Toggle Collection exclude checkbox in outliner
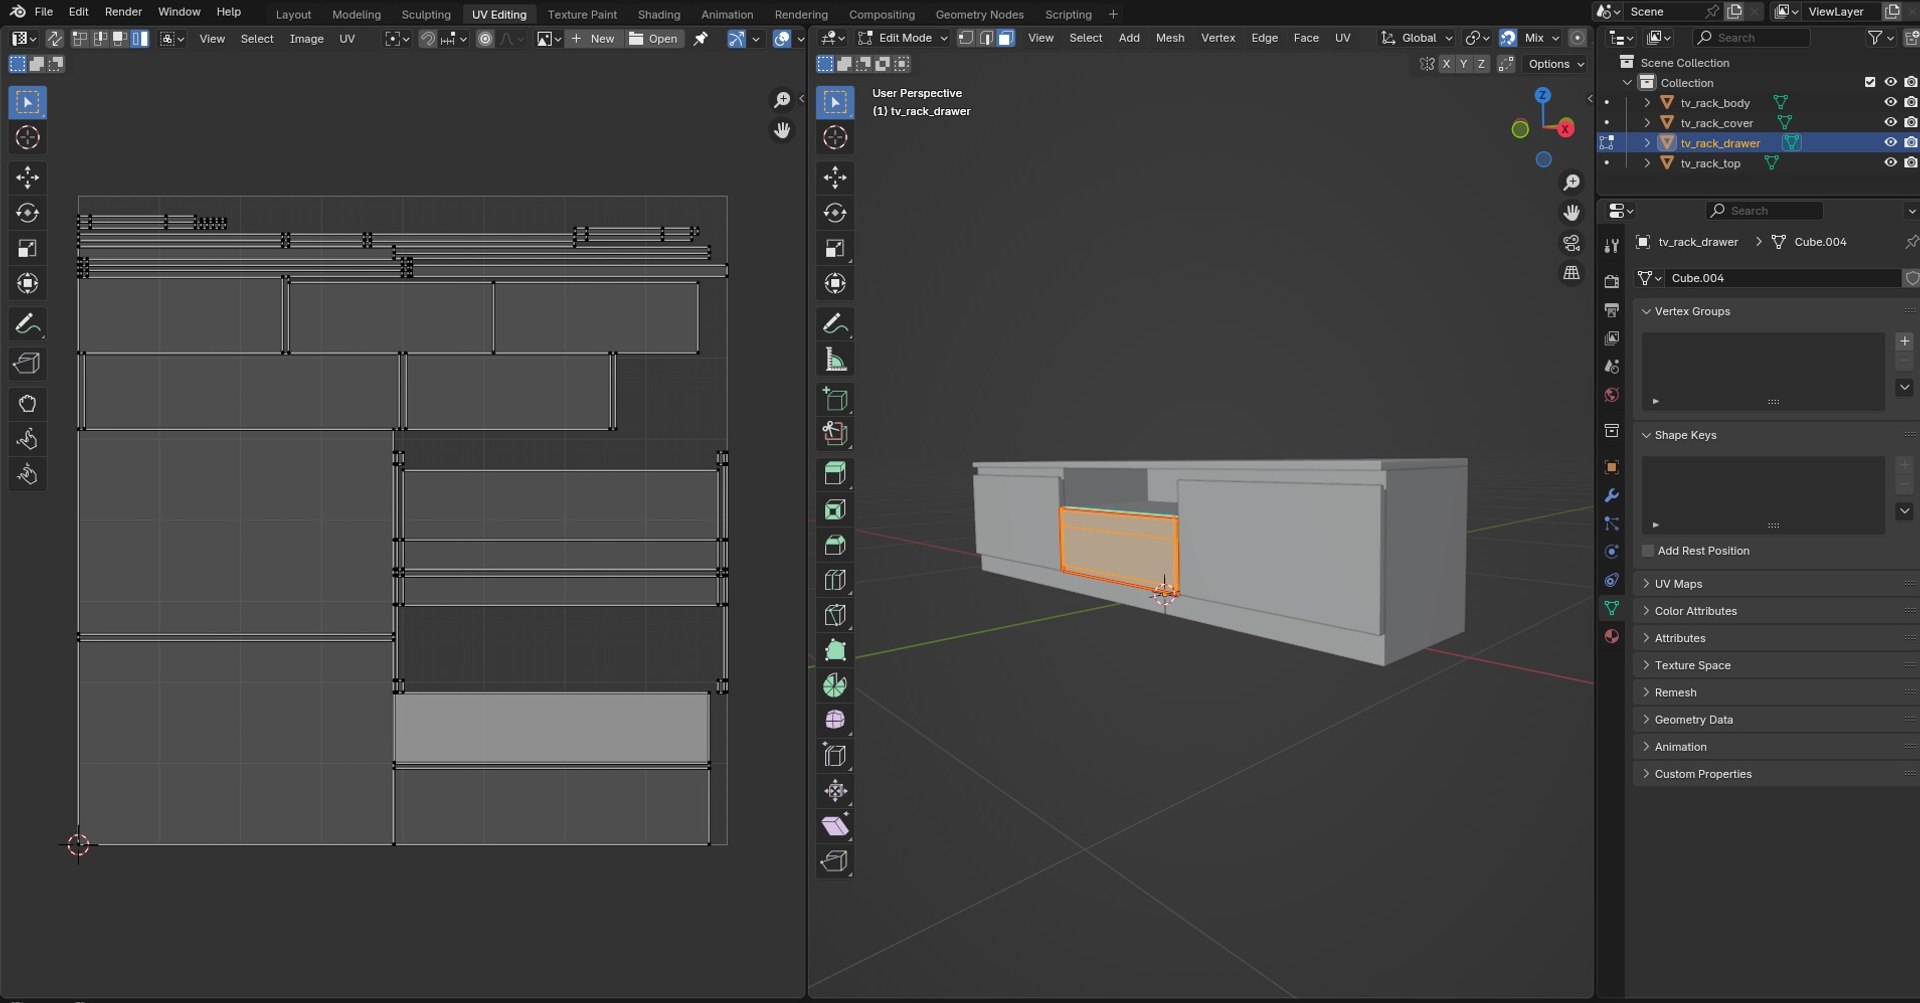 (x=1870, y=83)
